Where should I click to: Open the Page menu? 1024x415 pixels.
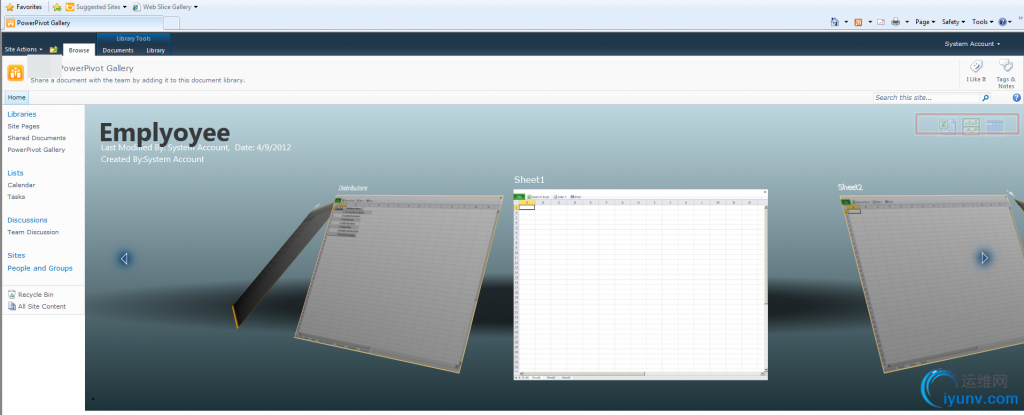pos(925,22)
